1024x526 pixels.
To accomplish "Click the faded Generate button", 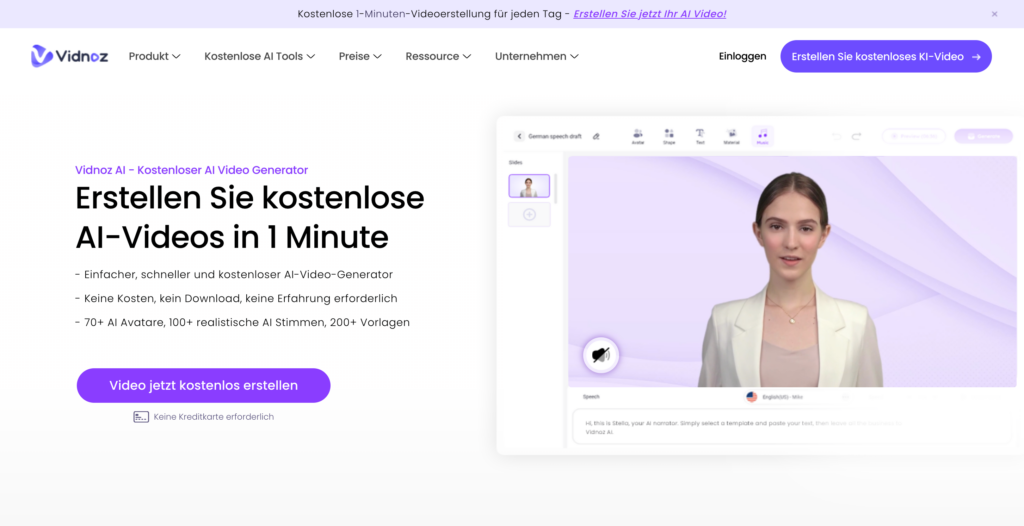I will (984, 136).
